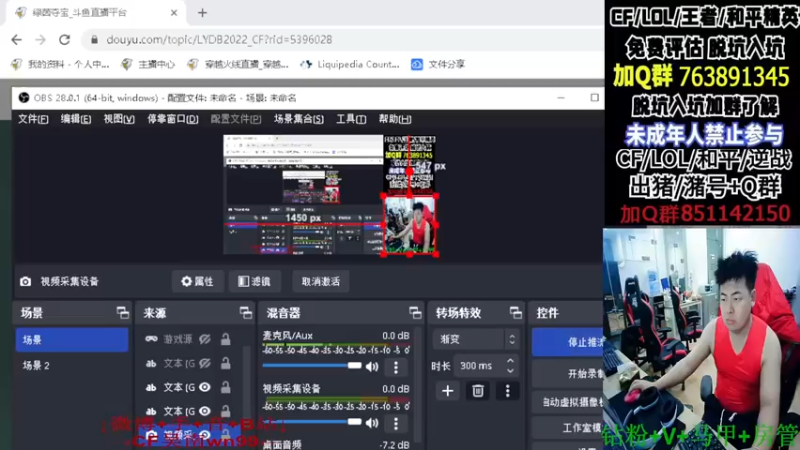Image resolution: width=800 pixels, height=450 pixels.
Task: Go back in the browser
Action: pyautogui.click(x=16, y=40)
